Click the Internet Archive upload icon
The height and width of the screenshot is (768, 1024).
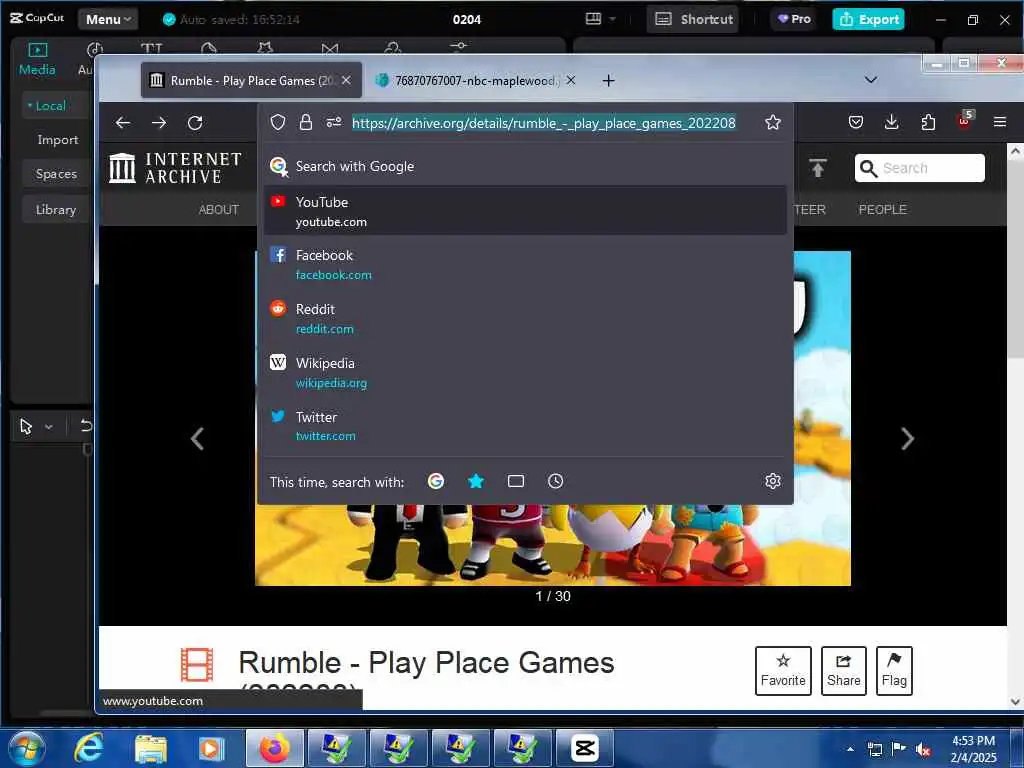coord(818,168)
